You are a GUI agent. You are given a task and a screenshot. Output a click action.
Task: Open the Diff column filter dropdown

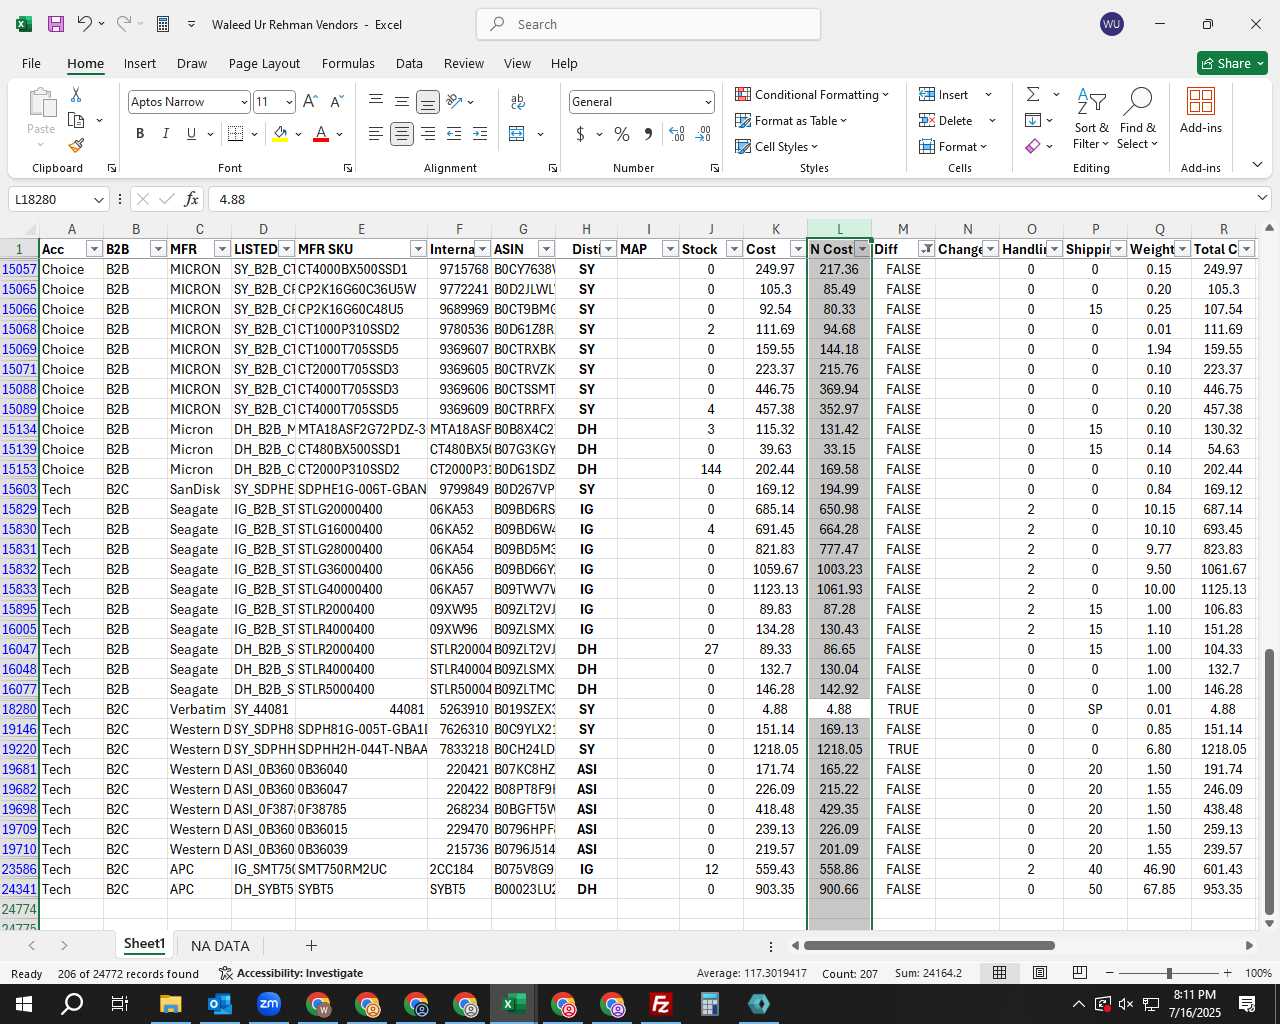[926, 249]
